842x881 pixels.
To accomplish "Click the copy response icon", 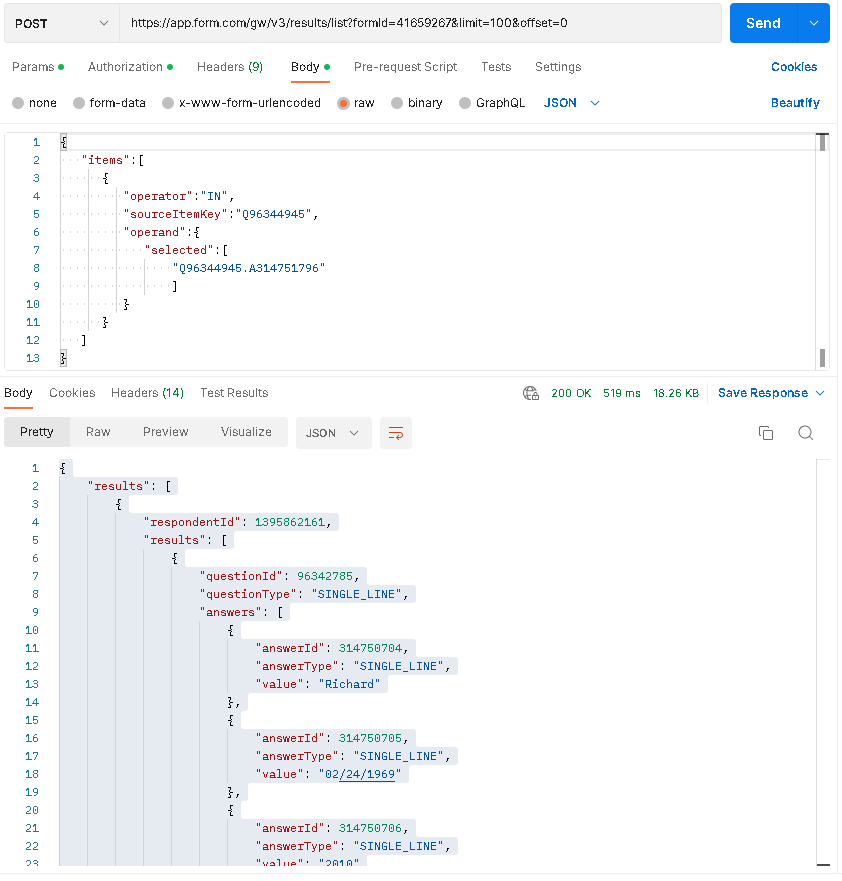I will (766, 433).
